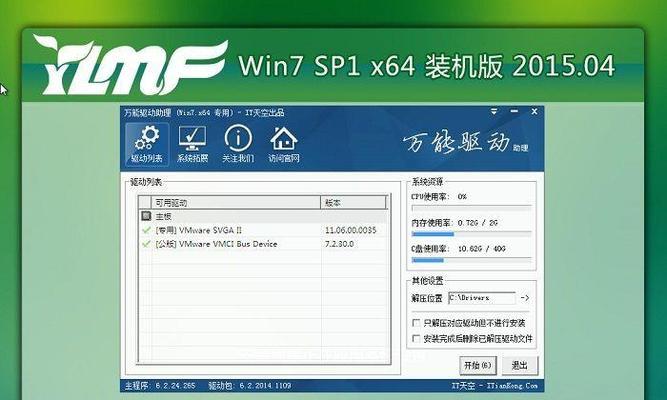
Task: Toggle the 主板 category checkbox
Action: 146,216
